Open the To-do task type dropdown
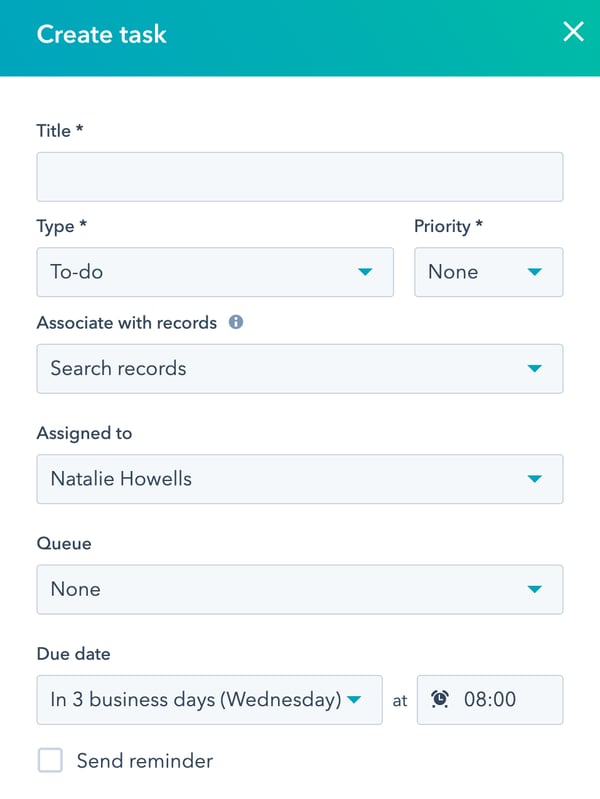This screenshot has height=799, width=600. (200, 272)
